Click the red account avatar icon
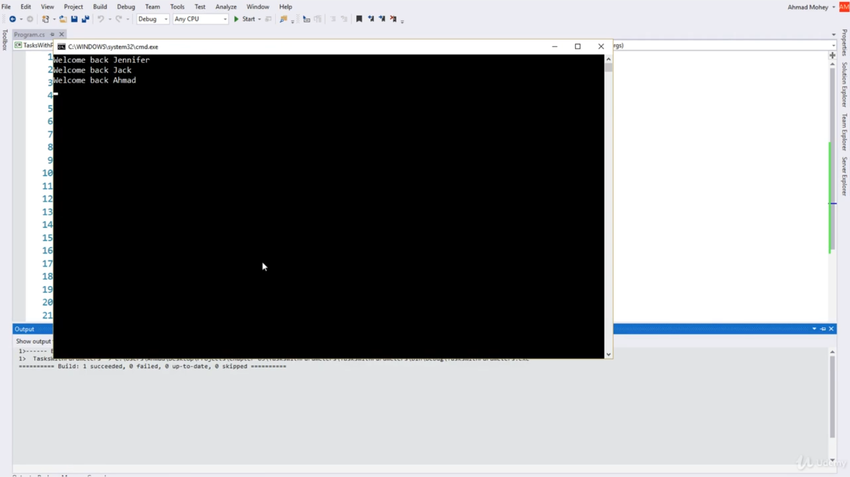Viewport: 850px width, 477px height. [x=844, y=7]
